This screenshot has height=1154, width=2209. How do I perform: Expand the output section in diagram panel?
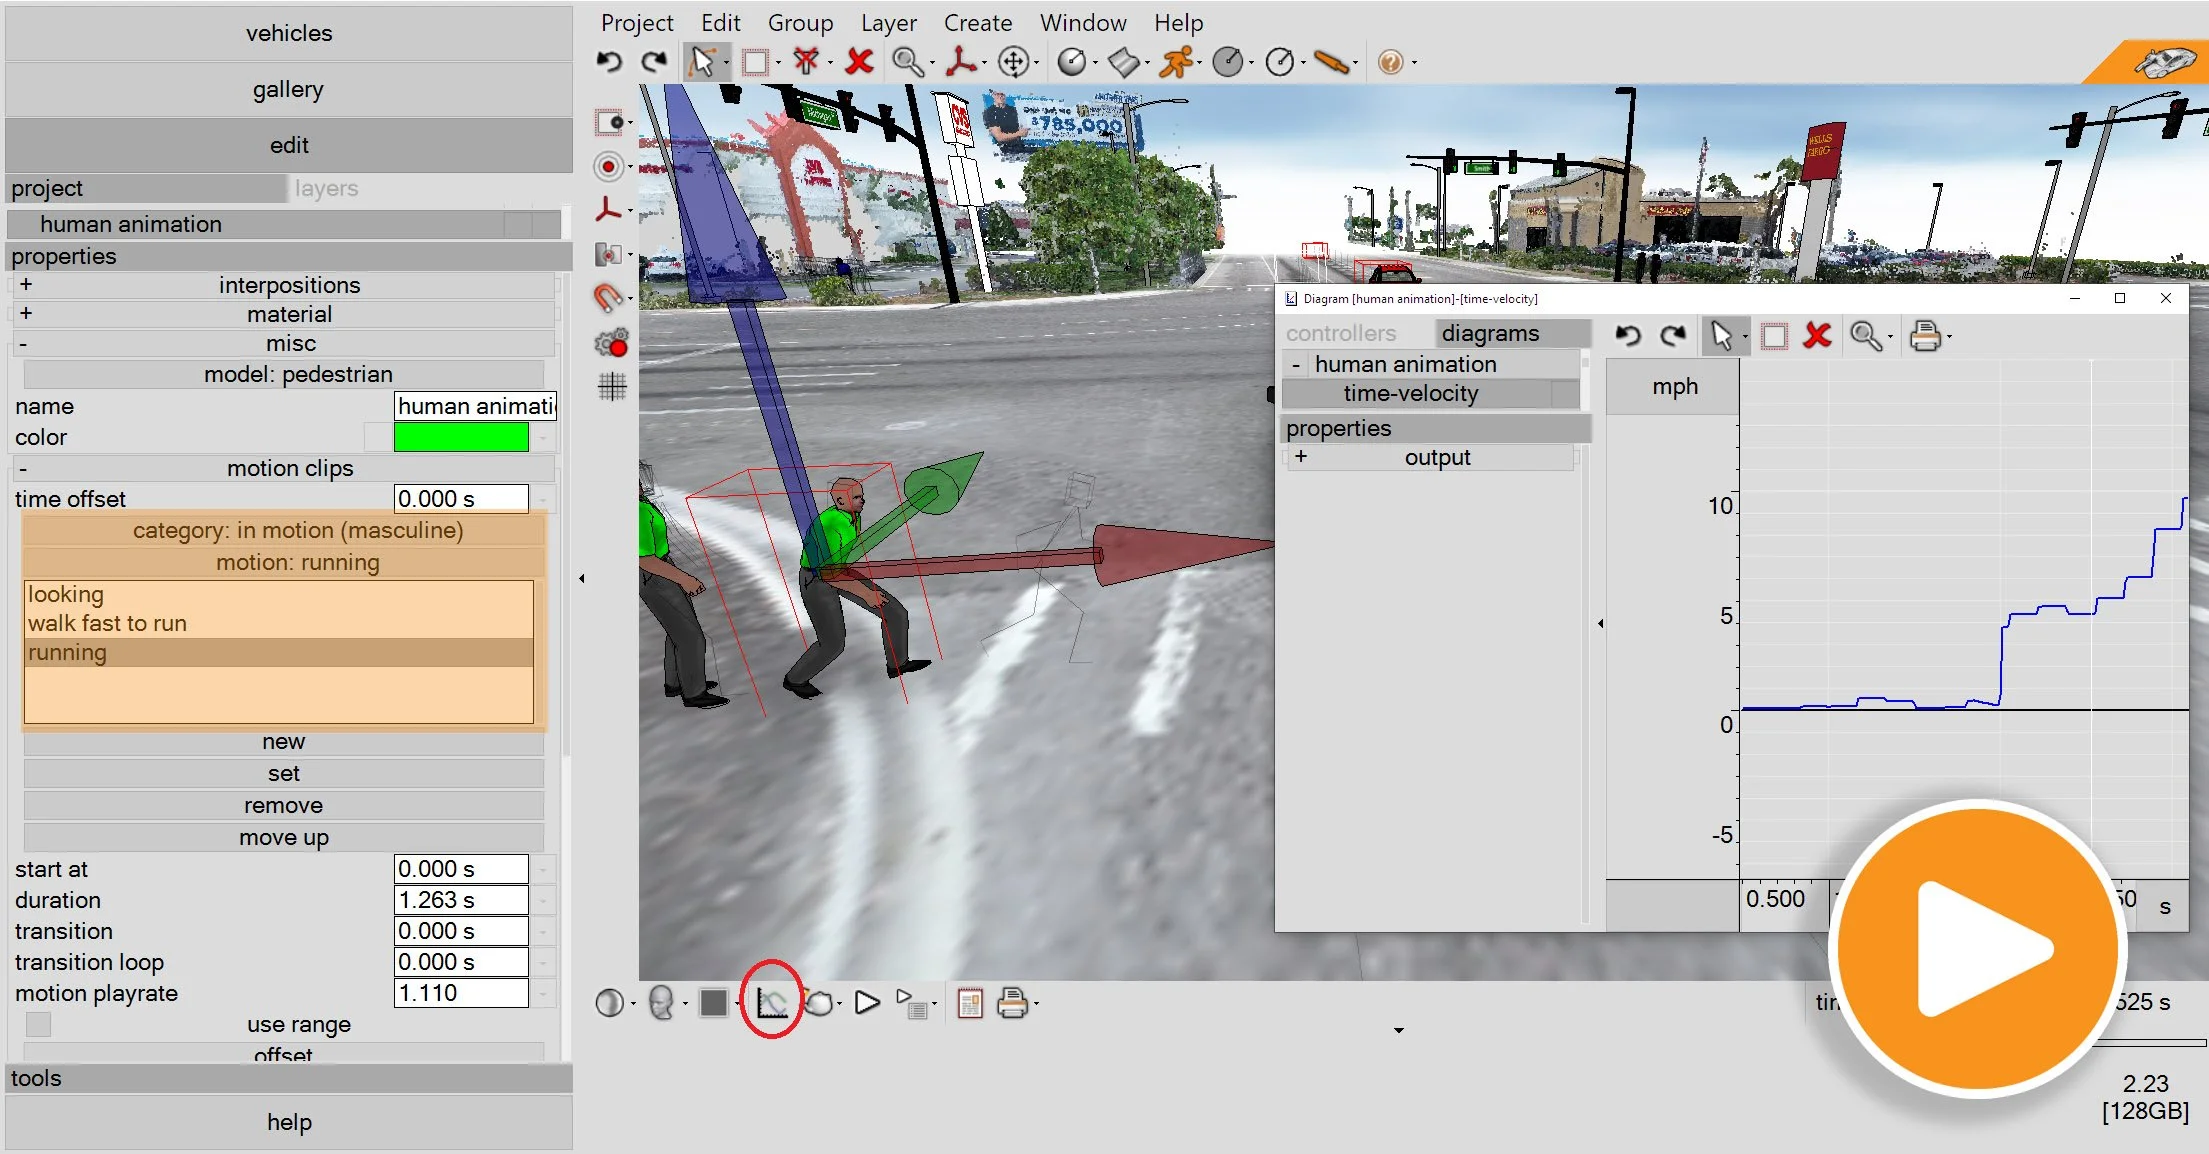click(x=1300, y=457)
